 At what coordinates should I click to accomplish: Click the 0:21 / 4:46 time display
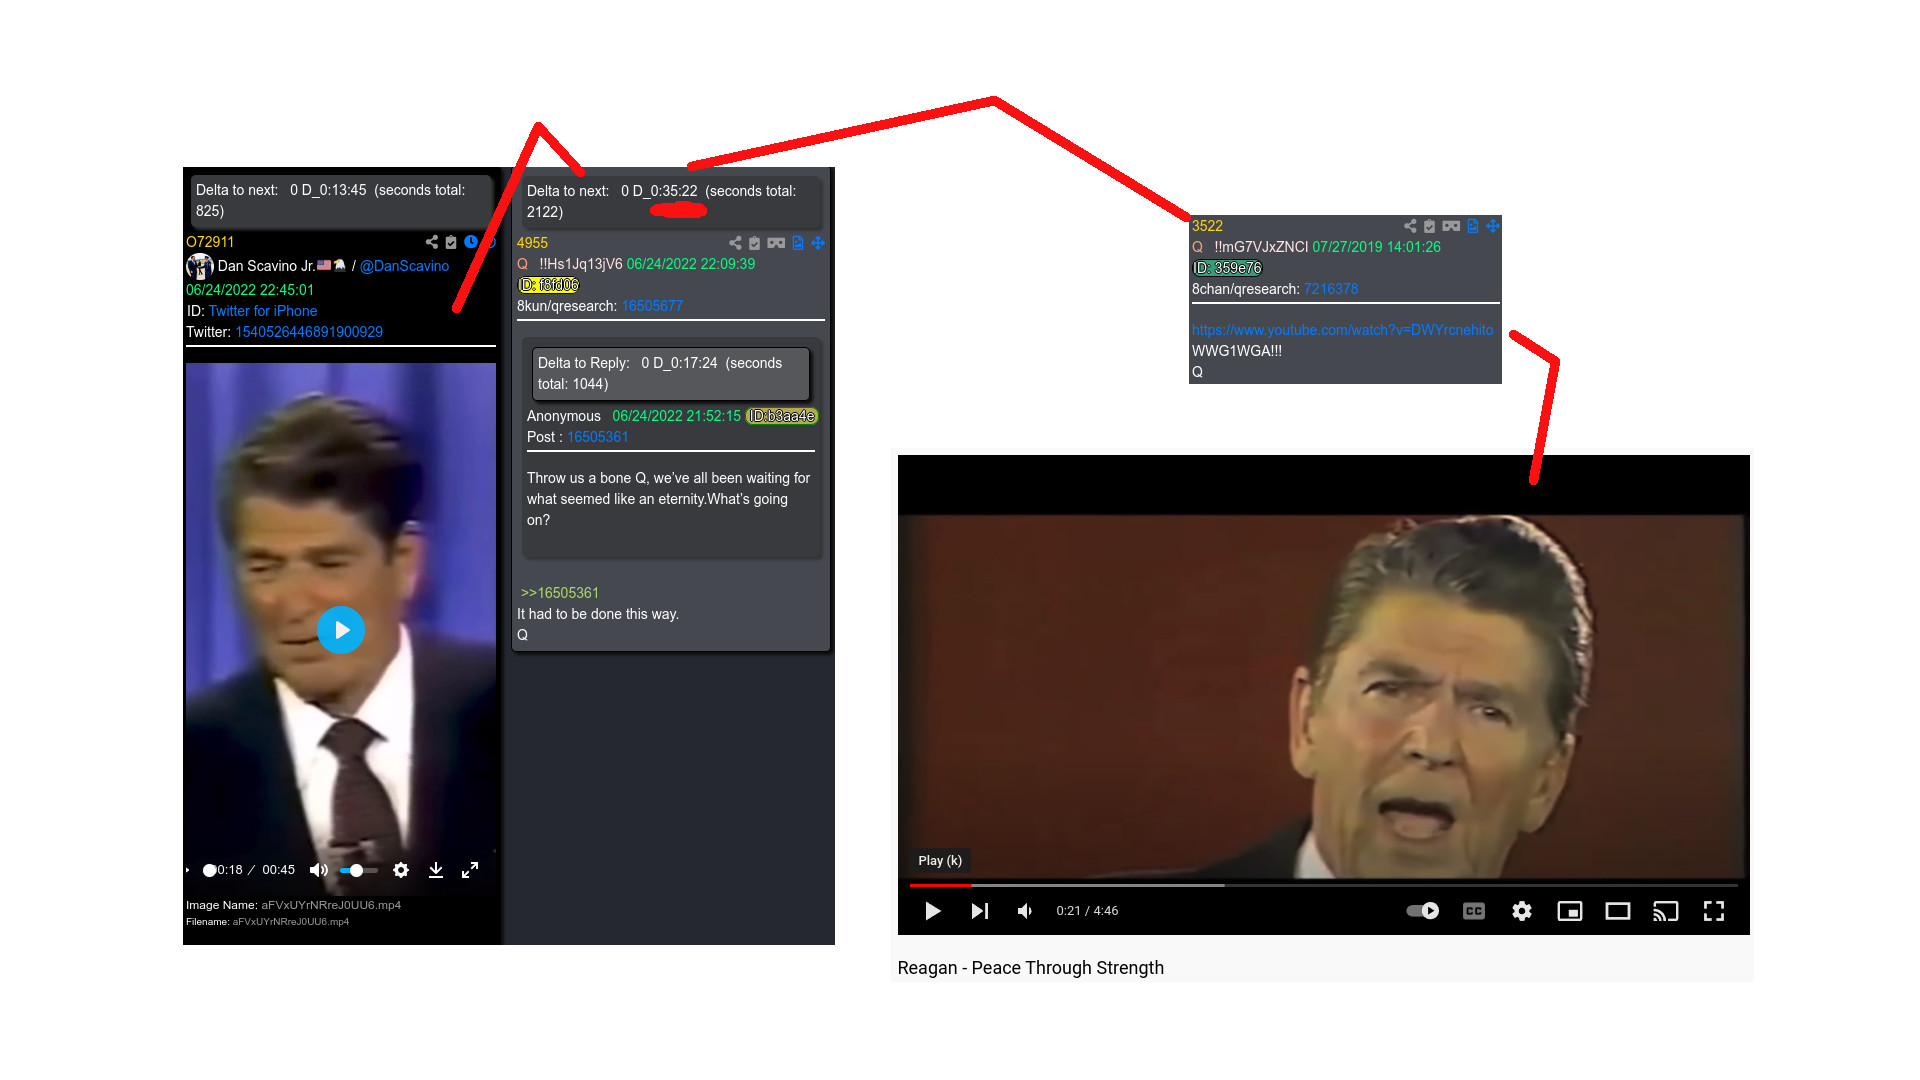pos(1087,911)
